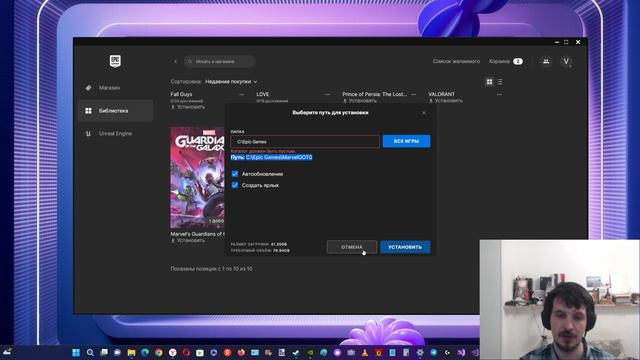Open the Fall Guys three-dot menu
Image resolution: width=640 pixels, height=360 pixels.
click(242, 94)
